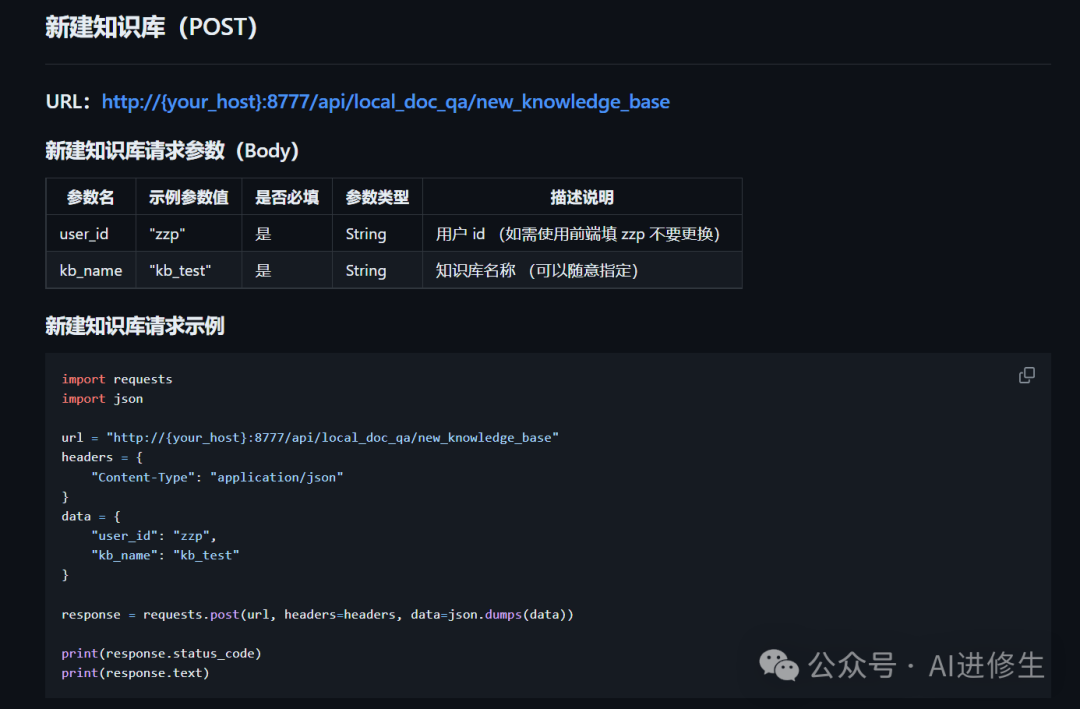Click the "import requests" code line

117,379
